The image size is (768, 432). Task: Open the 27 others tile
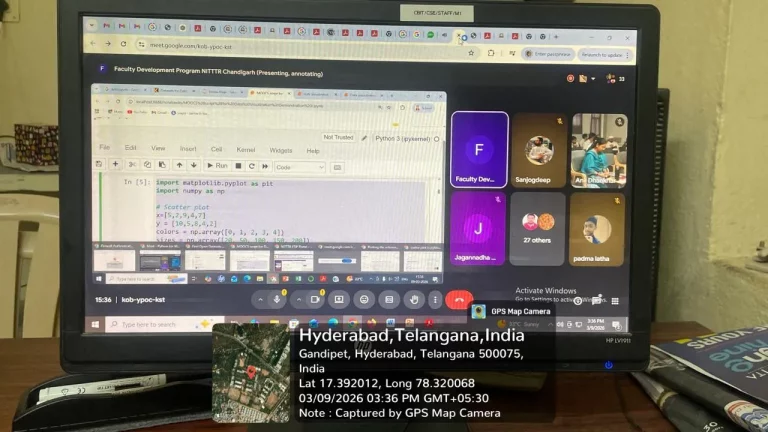[x=537, y=229]
